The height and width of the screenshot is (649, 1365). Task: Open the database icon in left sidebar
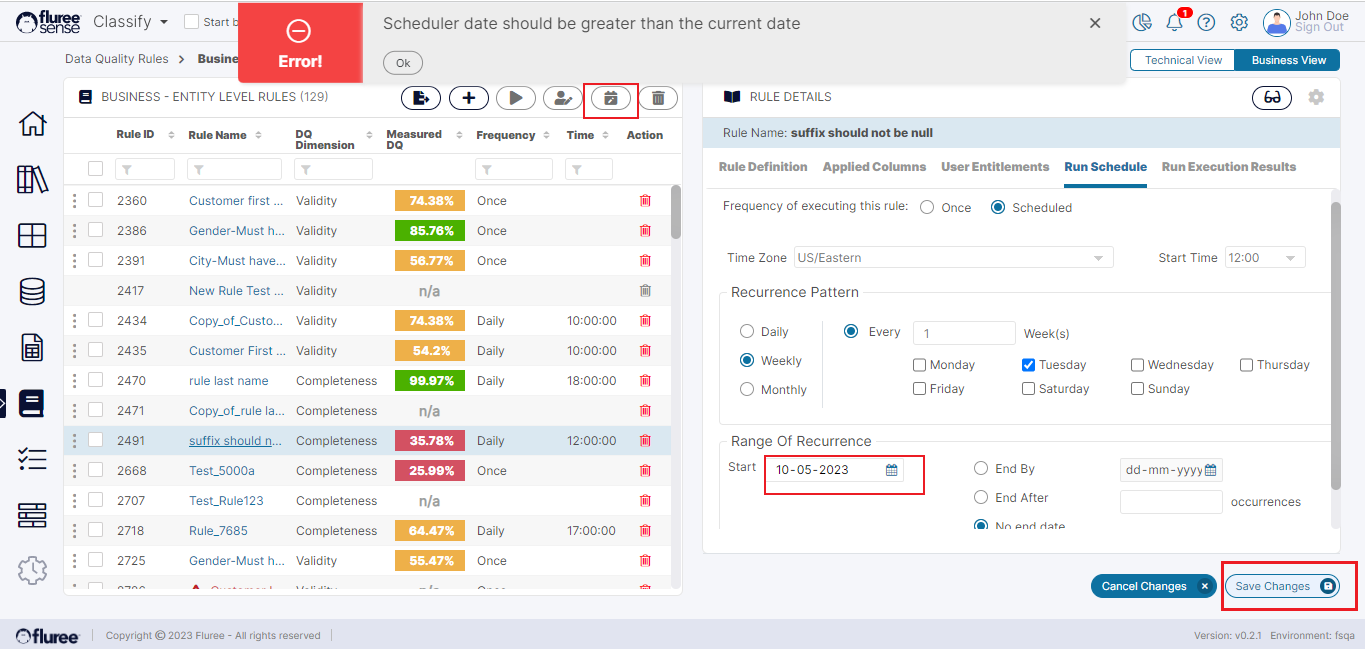click(x=32, y=292)
